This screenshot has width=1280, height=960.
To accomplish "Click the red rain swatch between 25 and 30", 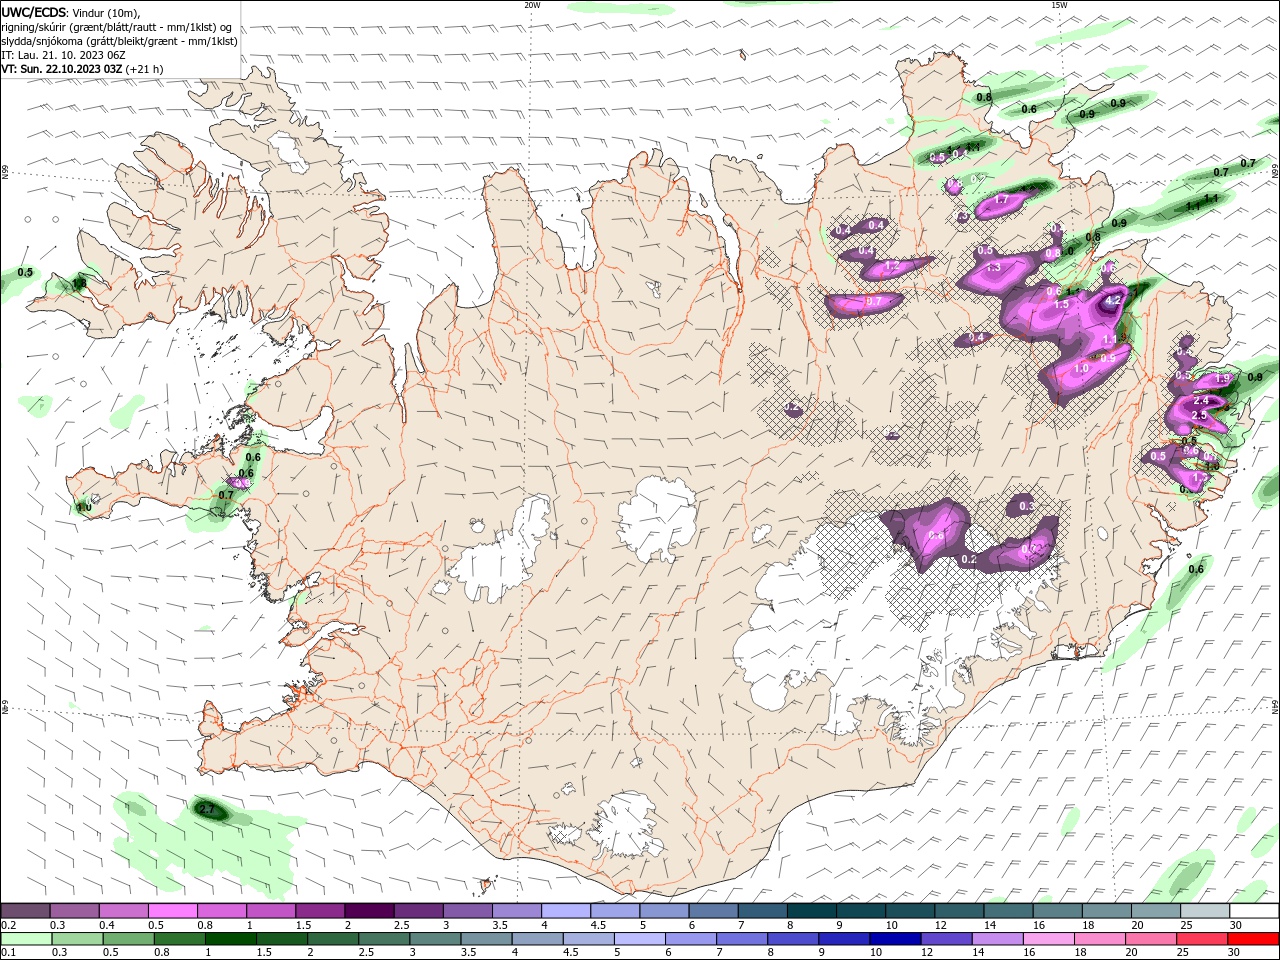I will (x=1201, y=939).
